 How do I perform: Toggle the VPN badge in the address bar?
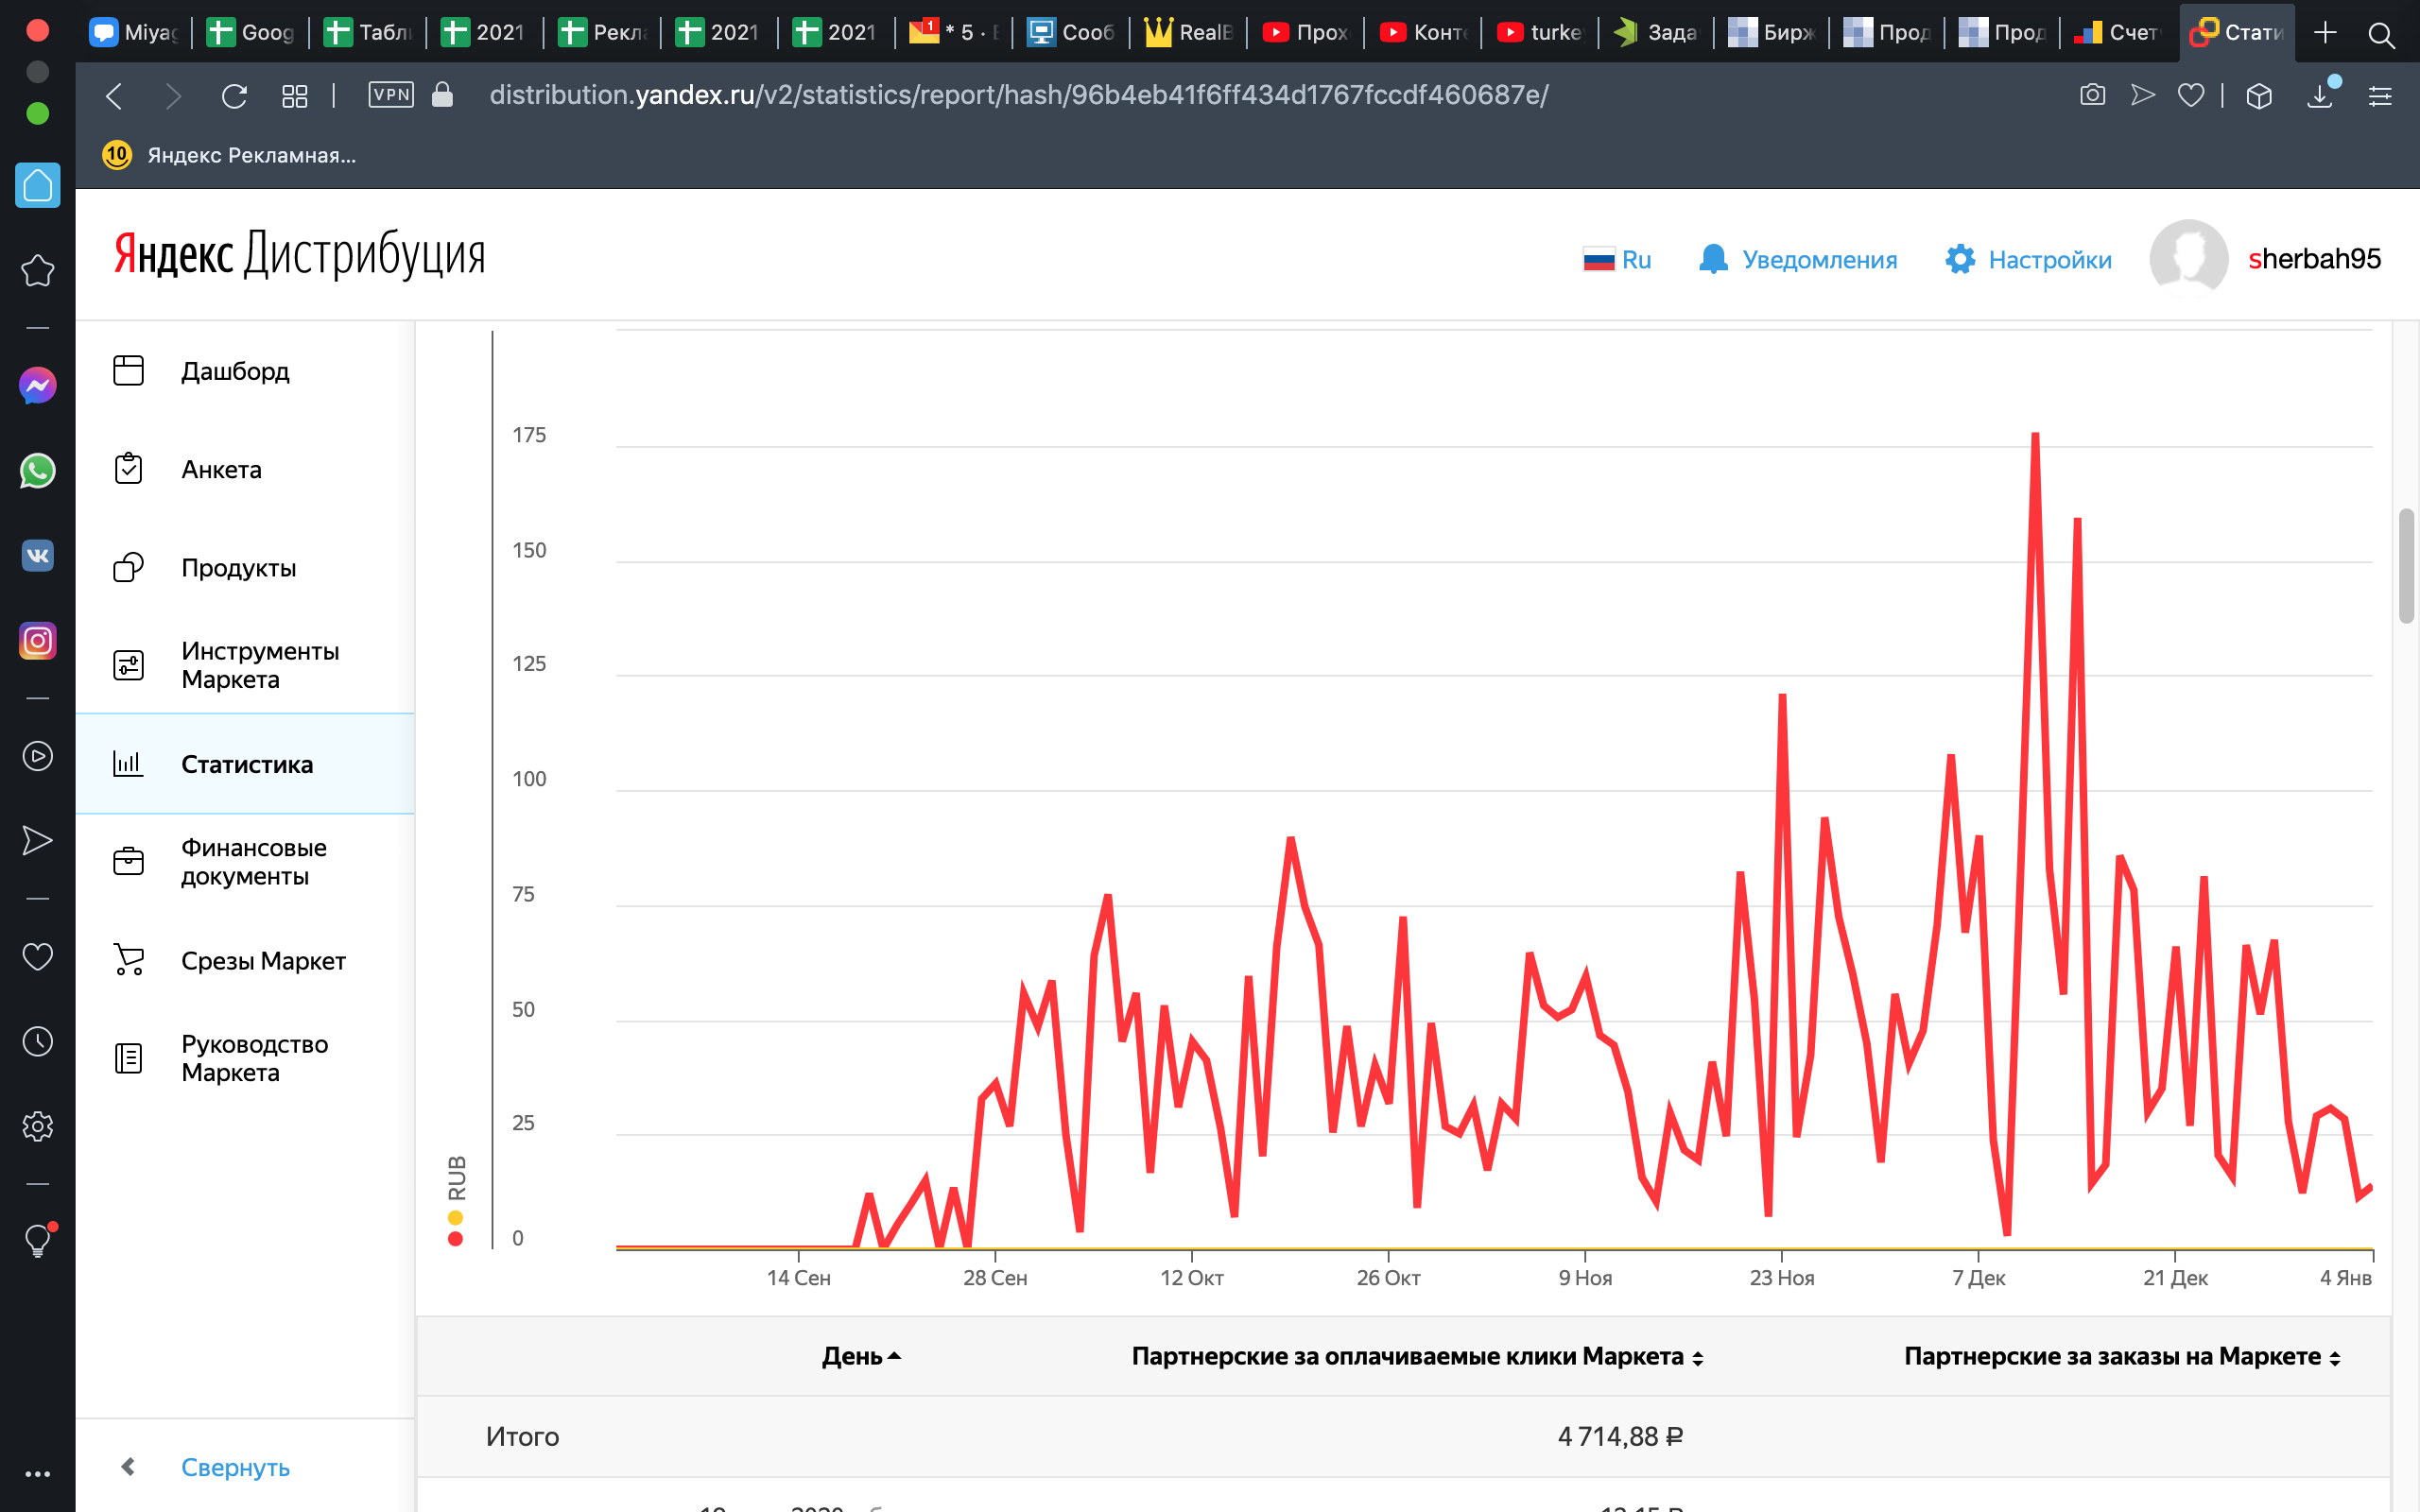click(391, 95)
